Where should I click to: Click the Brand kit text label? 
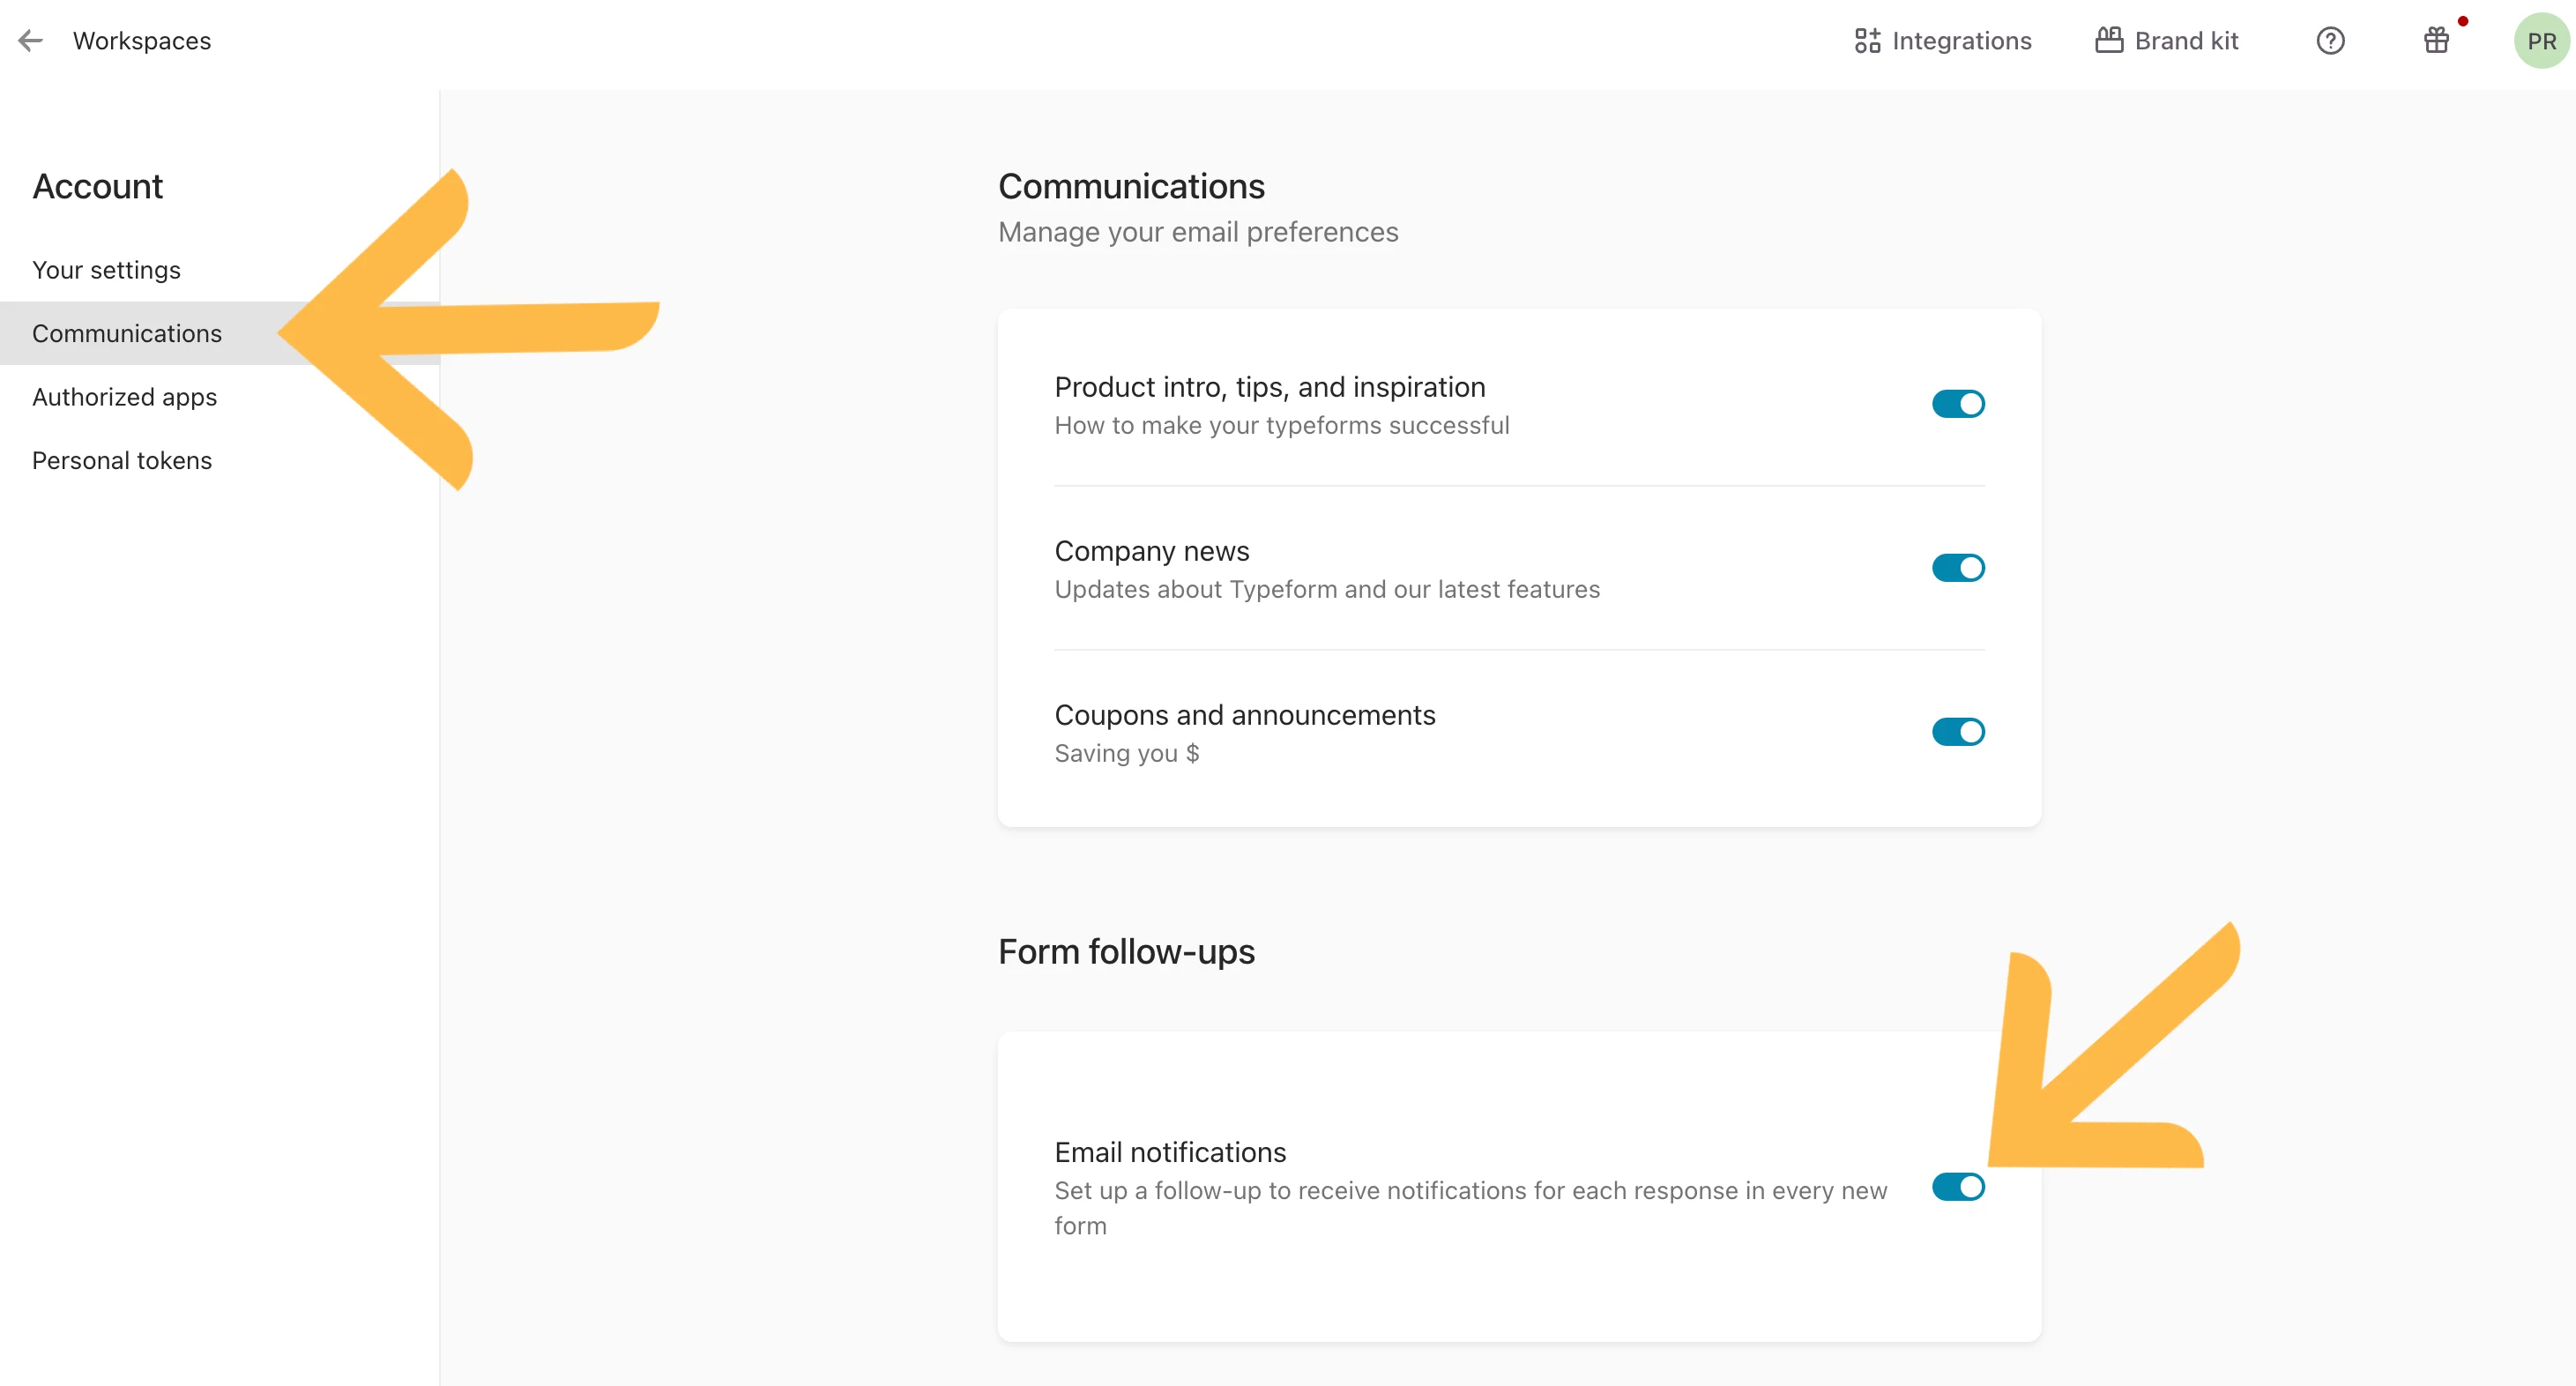pos(2186,41)
